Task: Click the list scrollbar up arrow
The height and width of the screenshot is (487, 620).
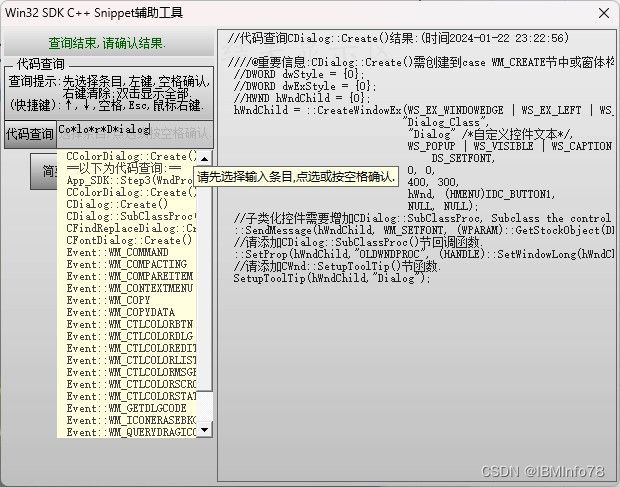Action: [x=204, y=159]
